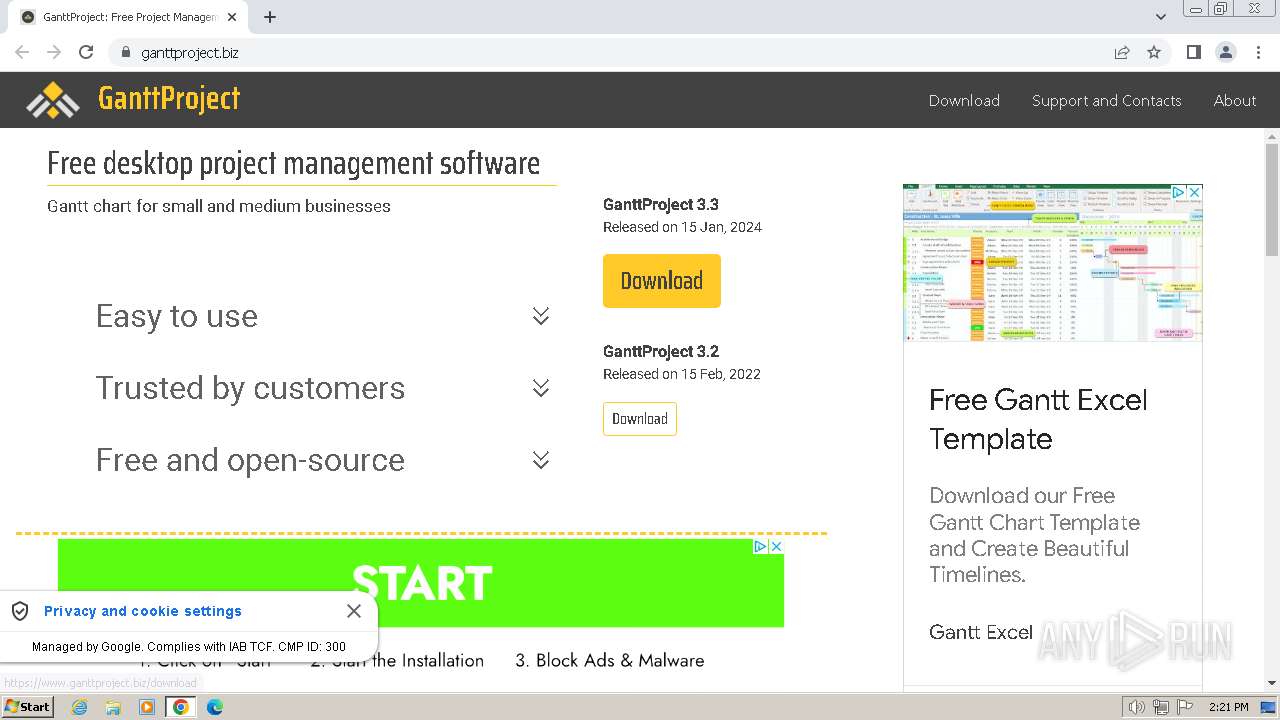
Task: Click the scrollbar up arrow
Action: coord(1272,135)
